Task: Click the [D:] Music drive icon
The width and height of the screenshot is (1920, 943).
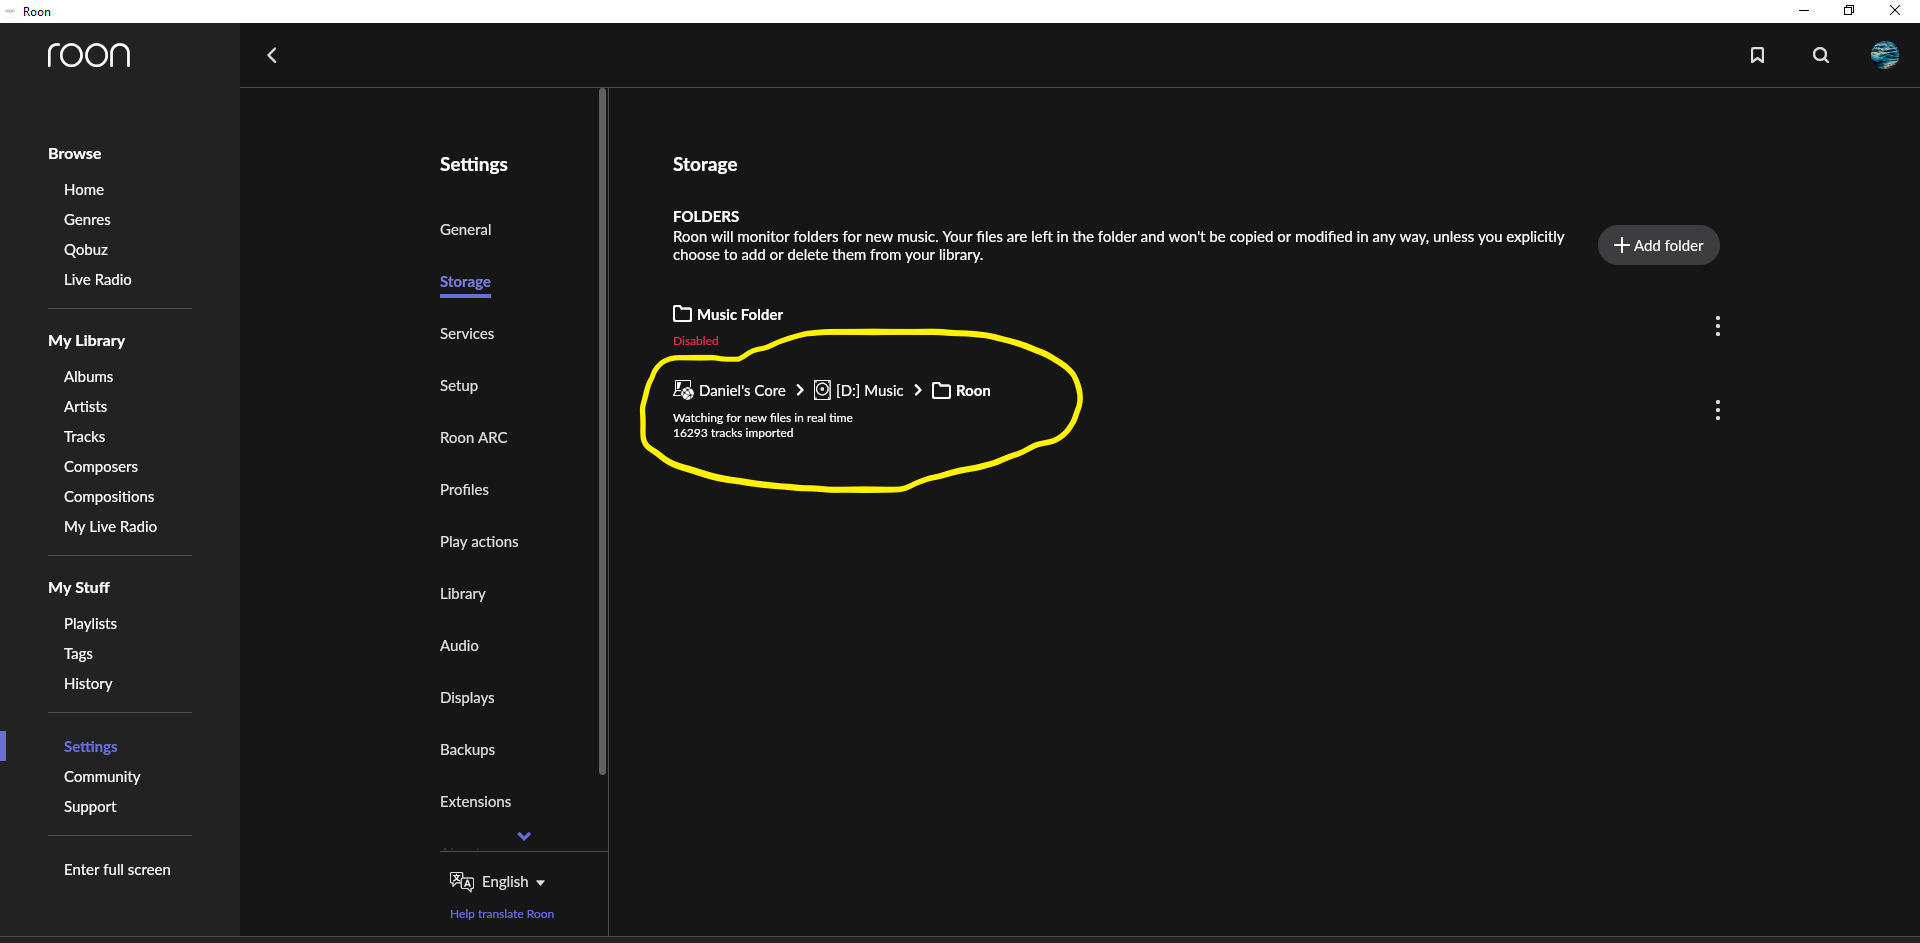Action: 822,390
